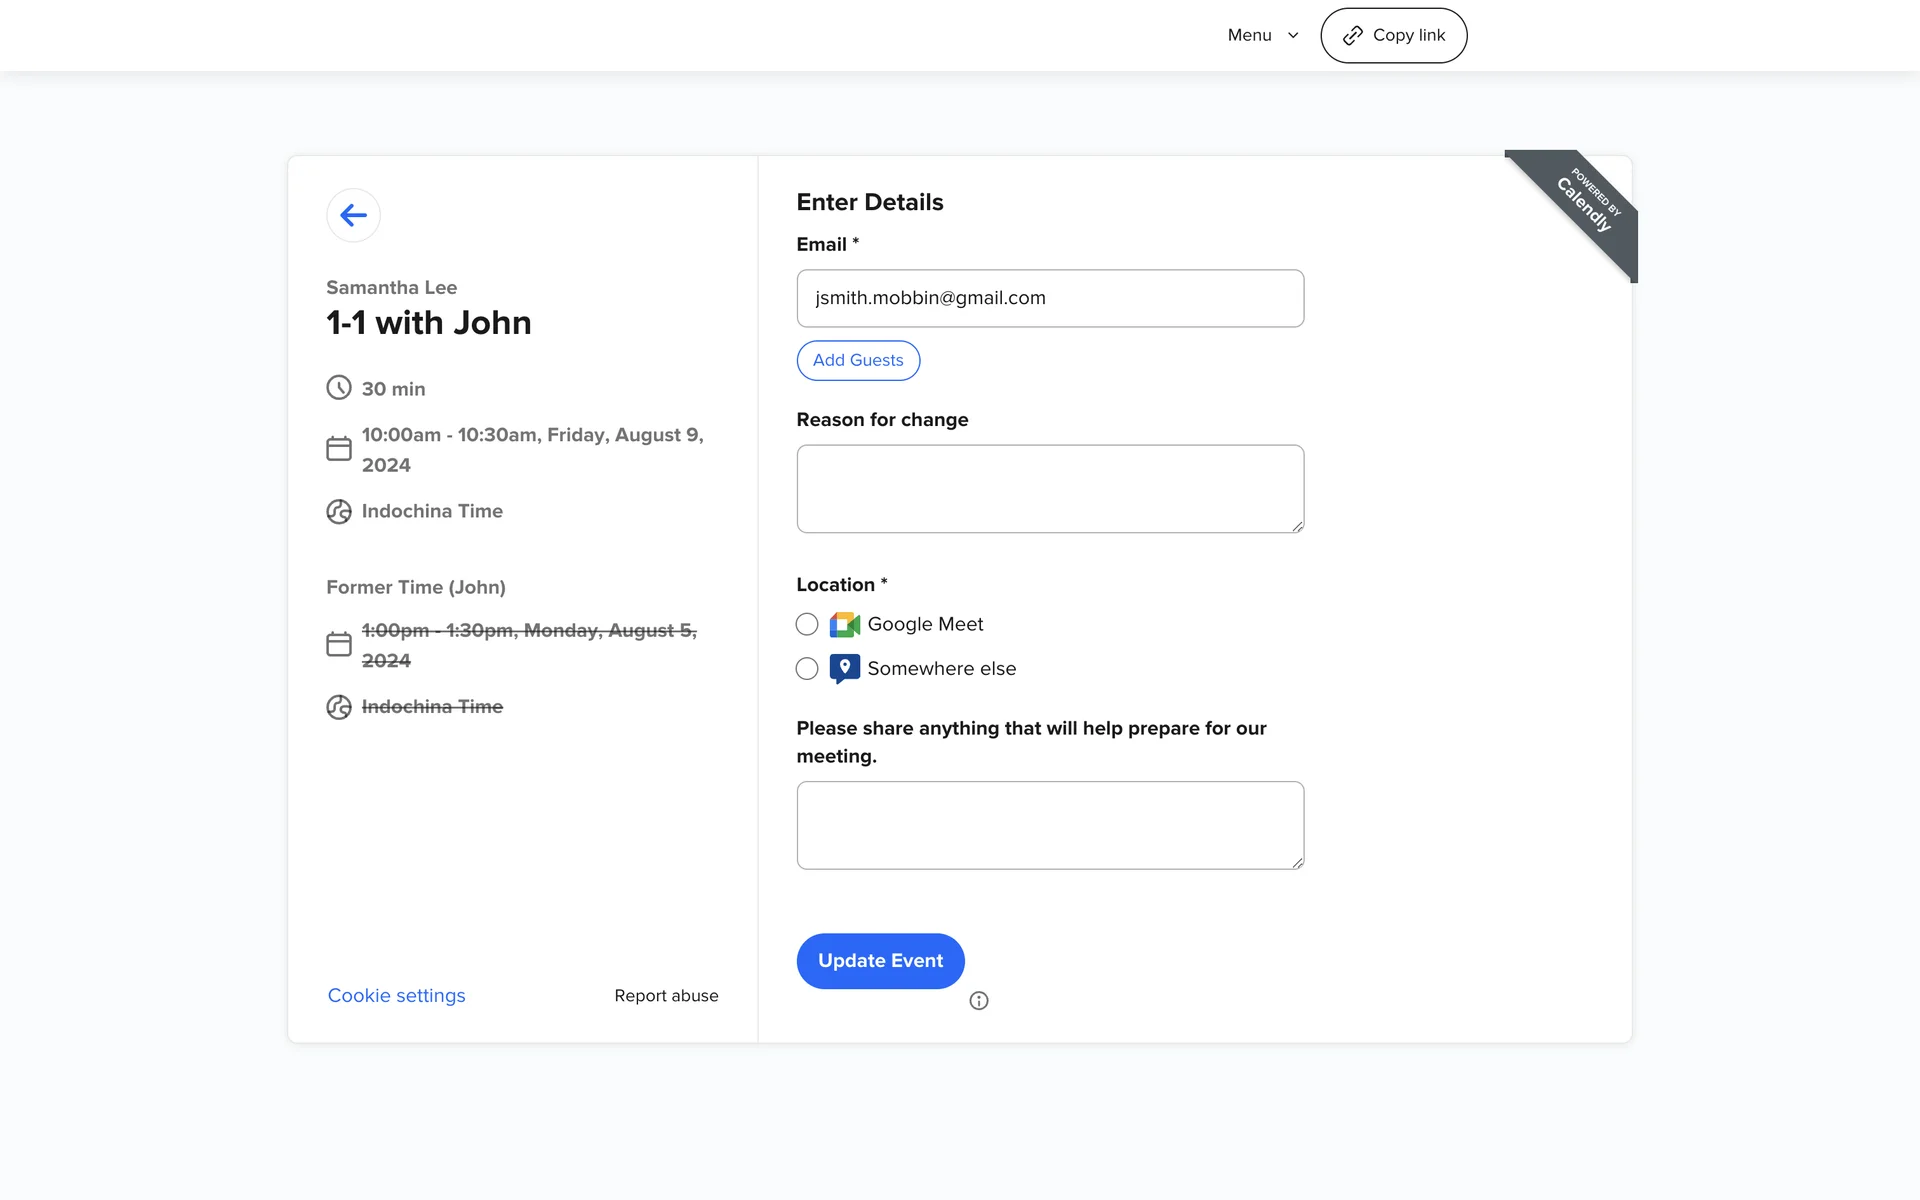Click the blue back arrow icon
The width and height of the screenshot is (1920, 1200).
point(353,215)
